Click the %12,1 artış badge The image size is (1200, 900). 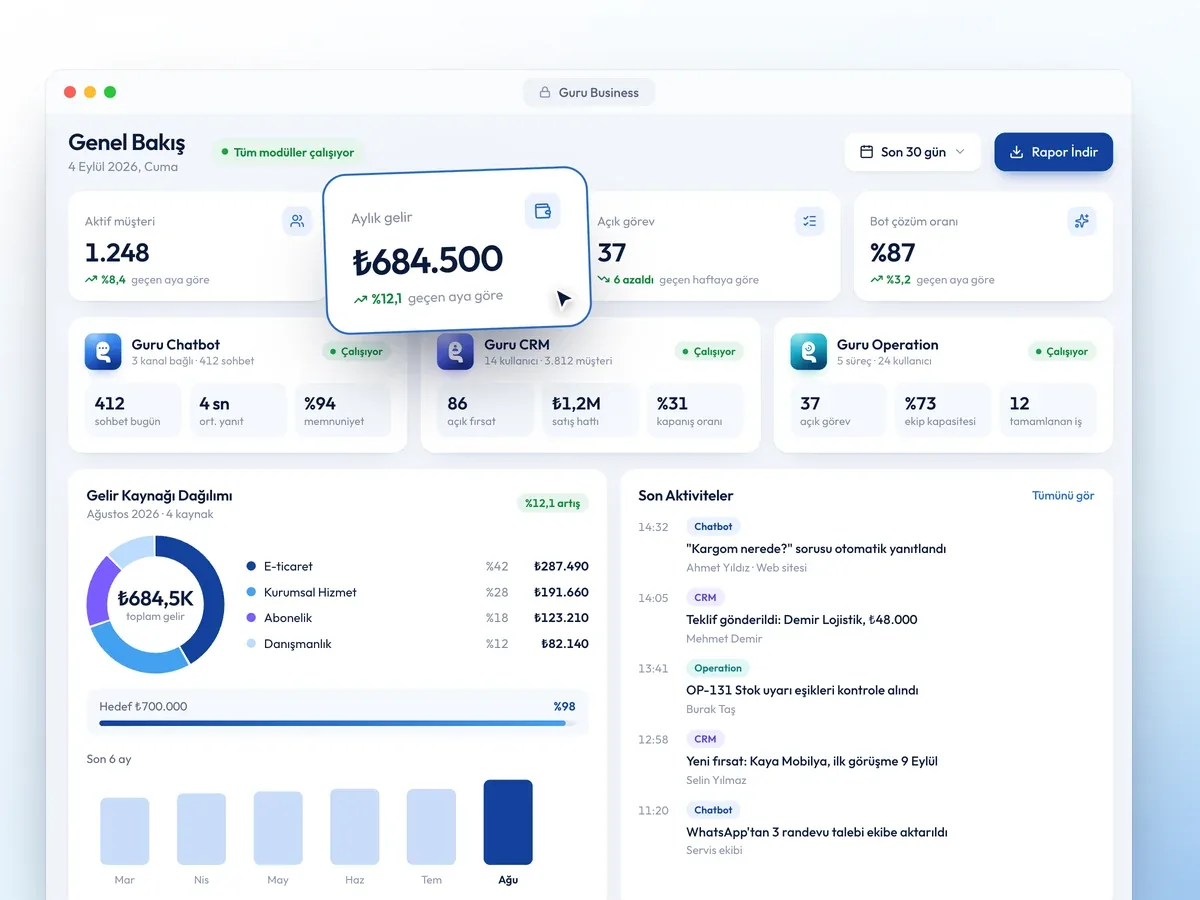click(552, 503)
